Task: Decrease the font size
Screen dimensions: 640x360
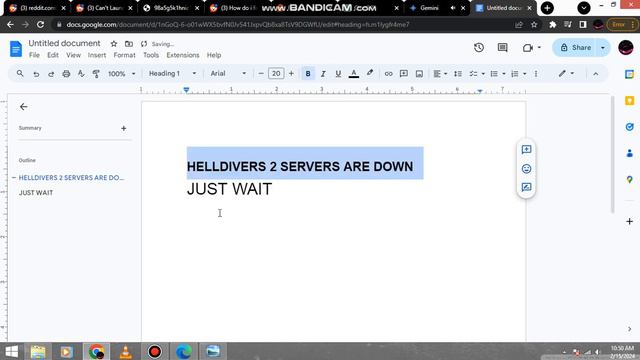Action: click(x=261, y=73)
